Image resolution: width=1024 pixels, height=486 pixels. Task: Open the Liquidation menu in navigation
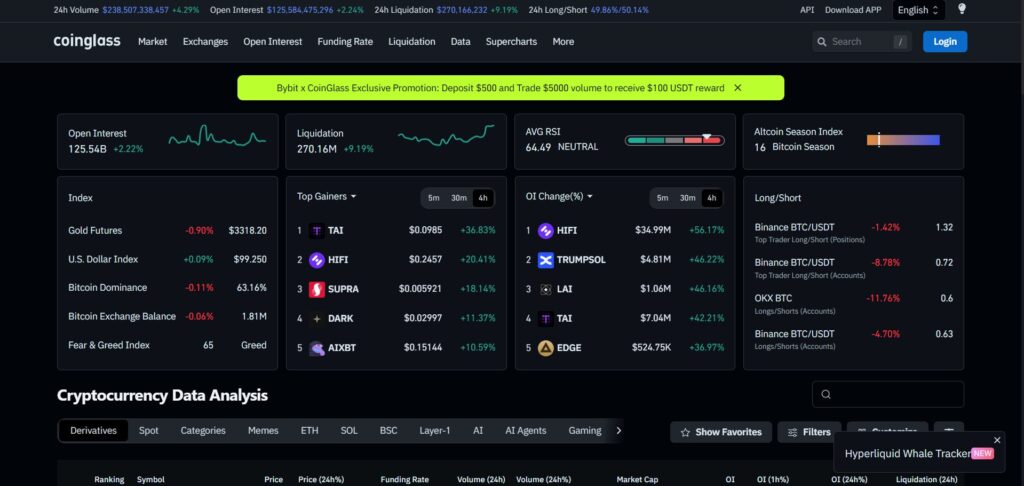click(411, 41)
